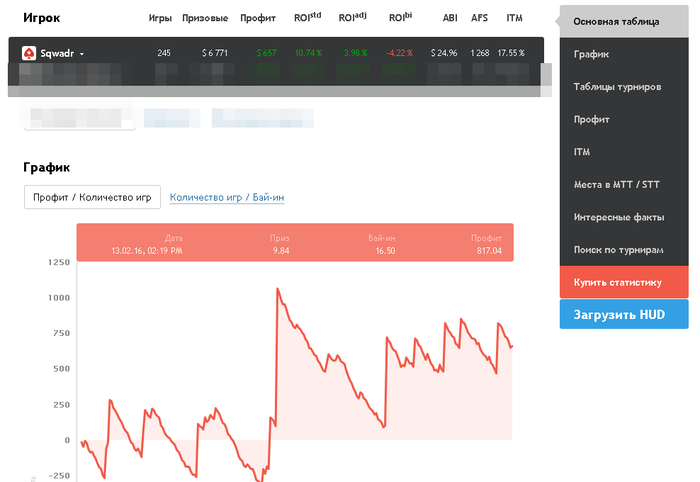
Task: Select Поиск по турнирам menu item
Action: [x=624, y=249]
